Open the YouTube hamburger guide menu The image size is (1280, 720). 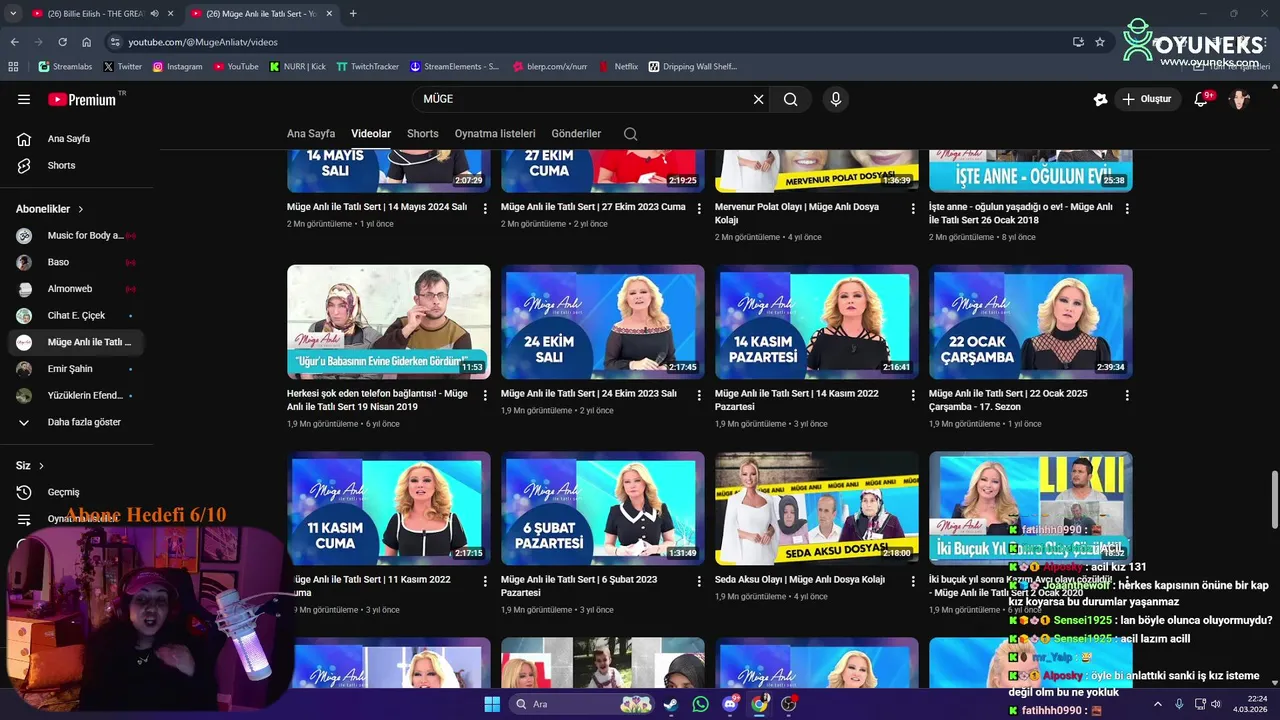[x=24, y=99]
